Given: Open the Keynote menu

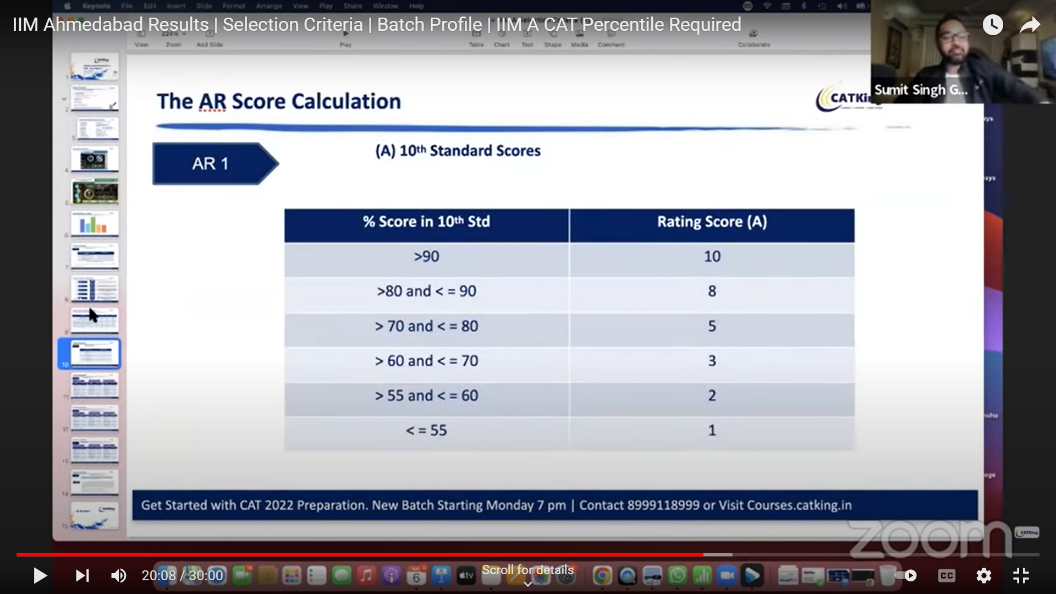Looking at the screenshot, I should [x=96, y=6].
